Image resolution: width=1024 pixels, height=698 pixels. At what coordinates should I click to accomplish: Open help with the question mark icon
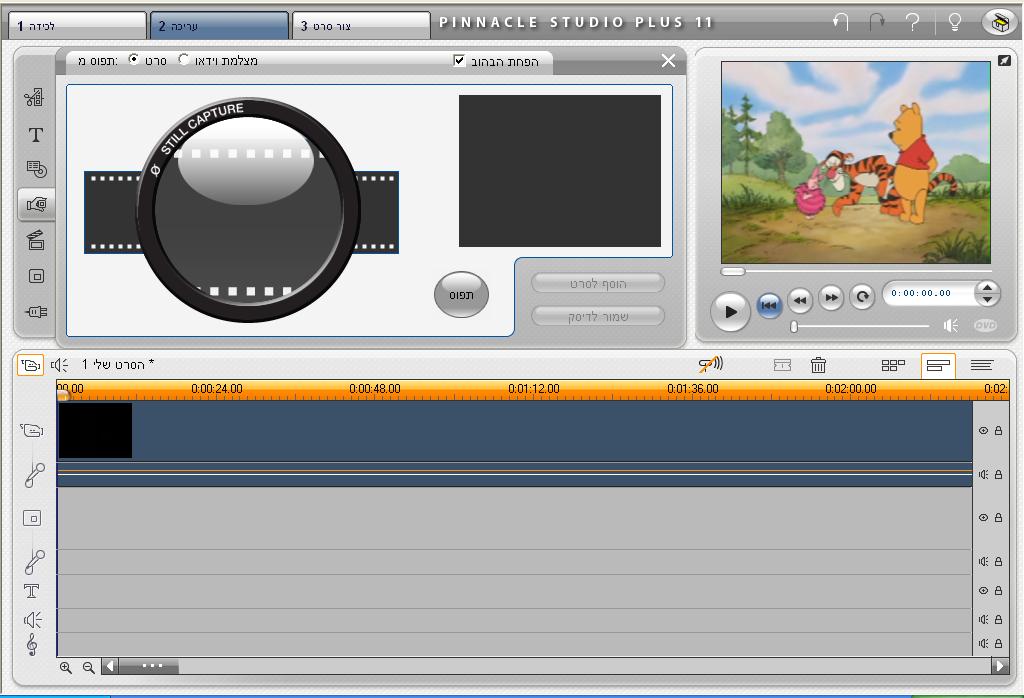click(913, 23)
